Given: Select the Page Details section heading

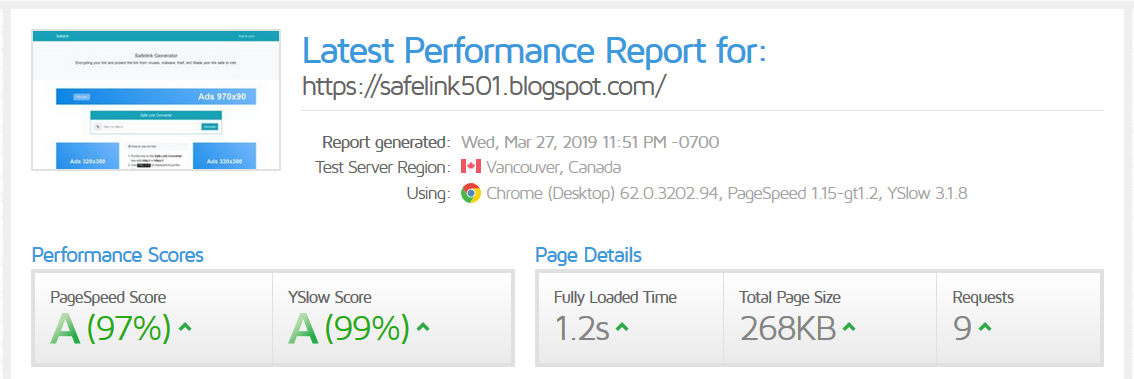Looking at the screenshot, I should 588,255.
